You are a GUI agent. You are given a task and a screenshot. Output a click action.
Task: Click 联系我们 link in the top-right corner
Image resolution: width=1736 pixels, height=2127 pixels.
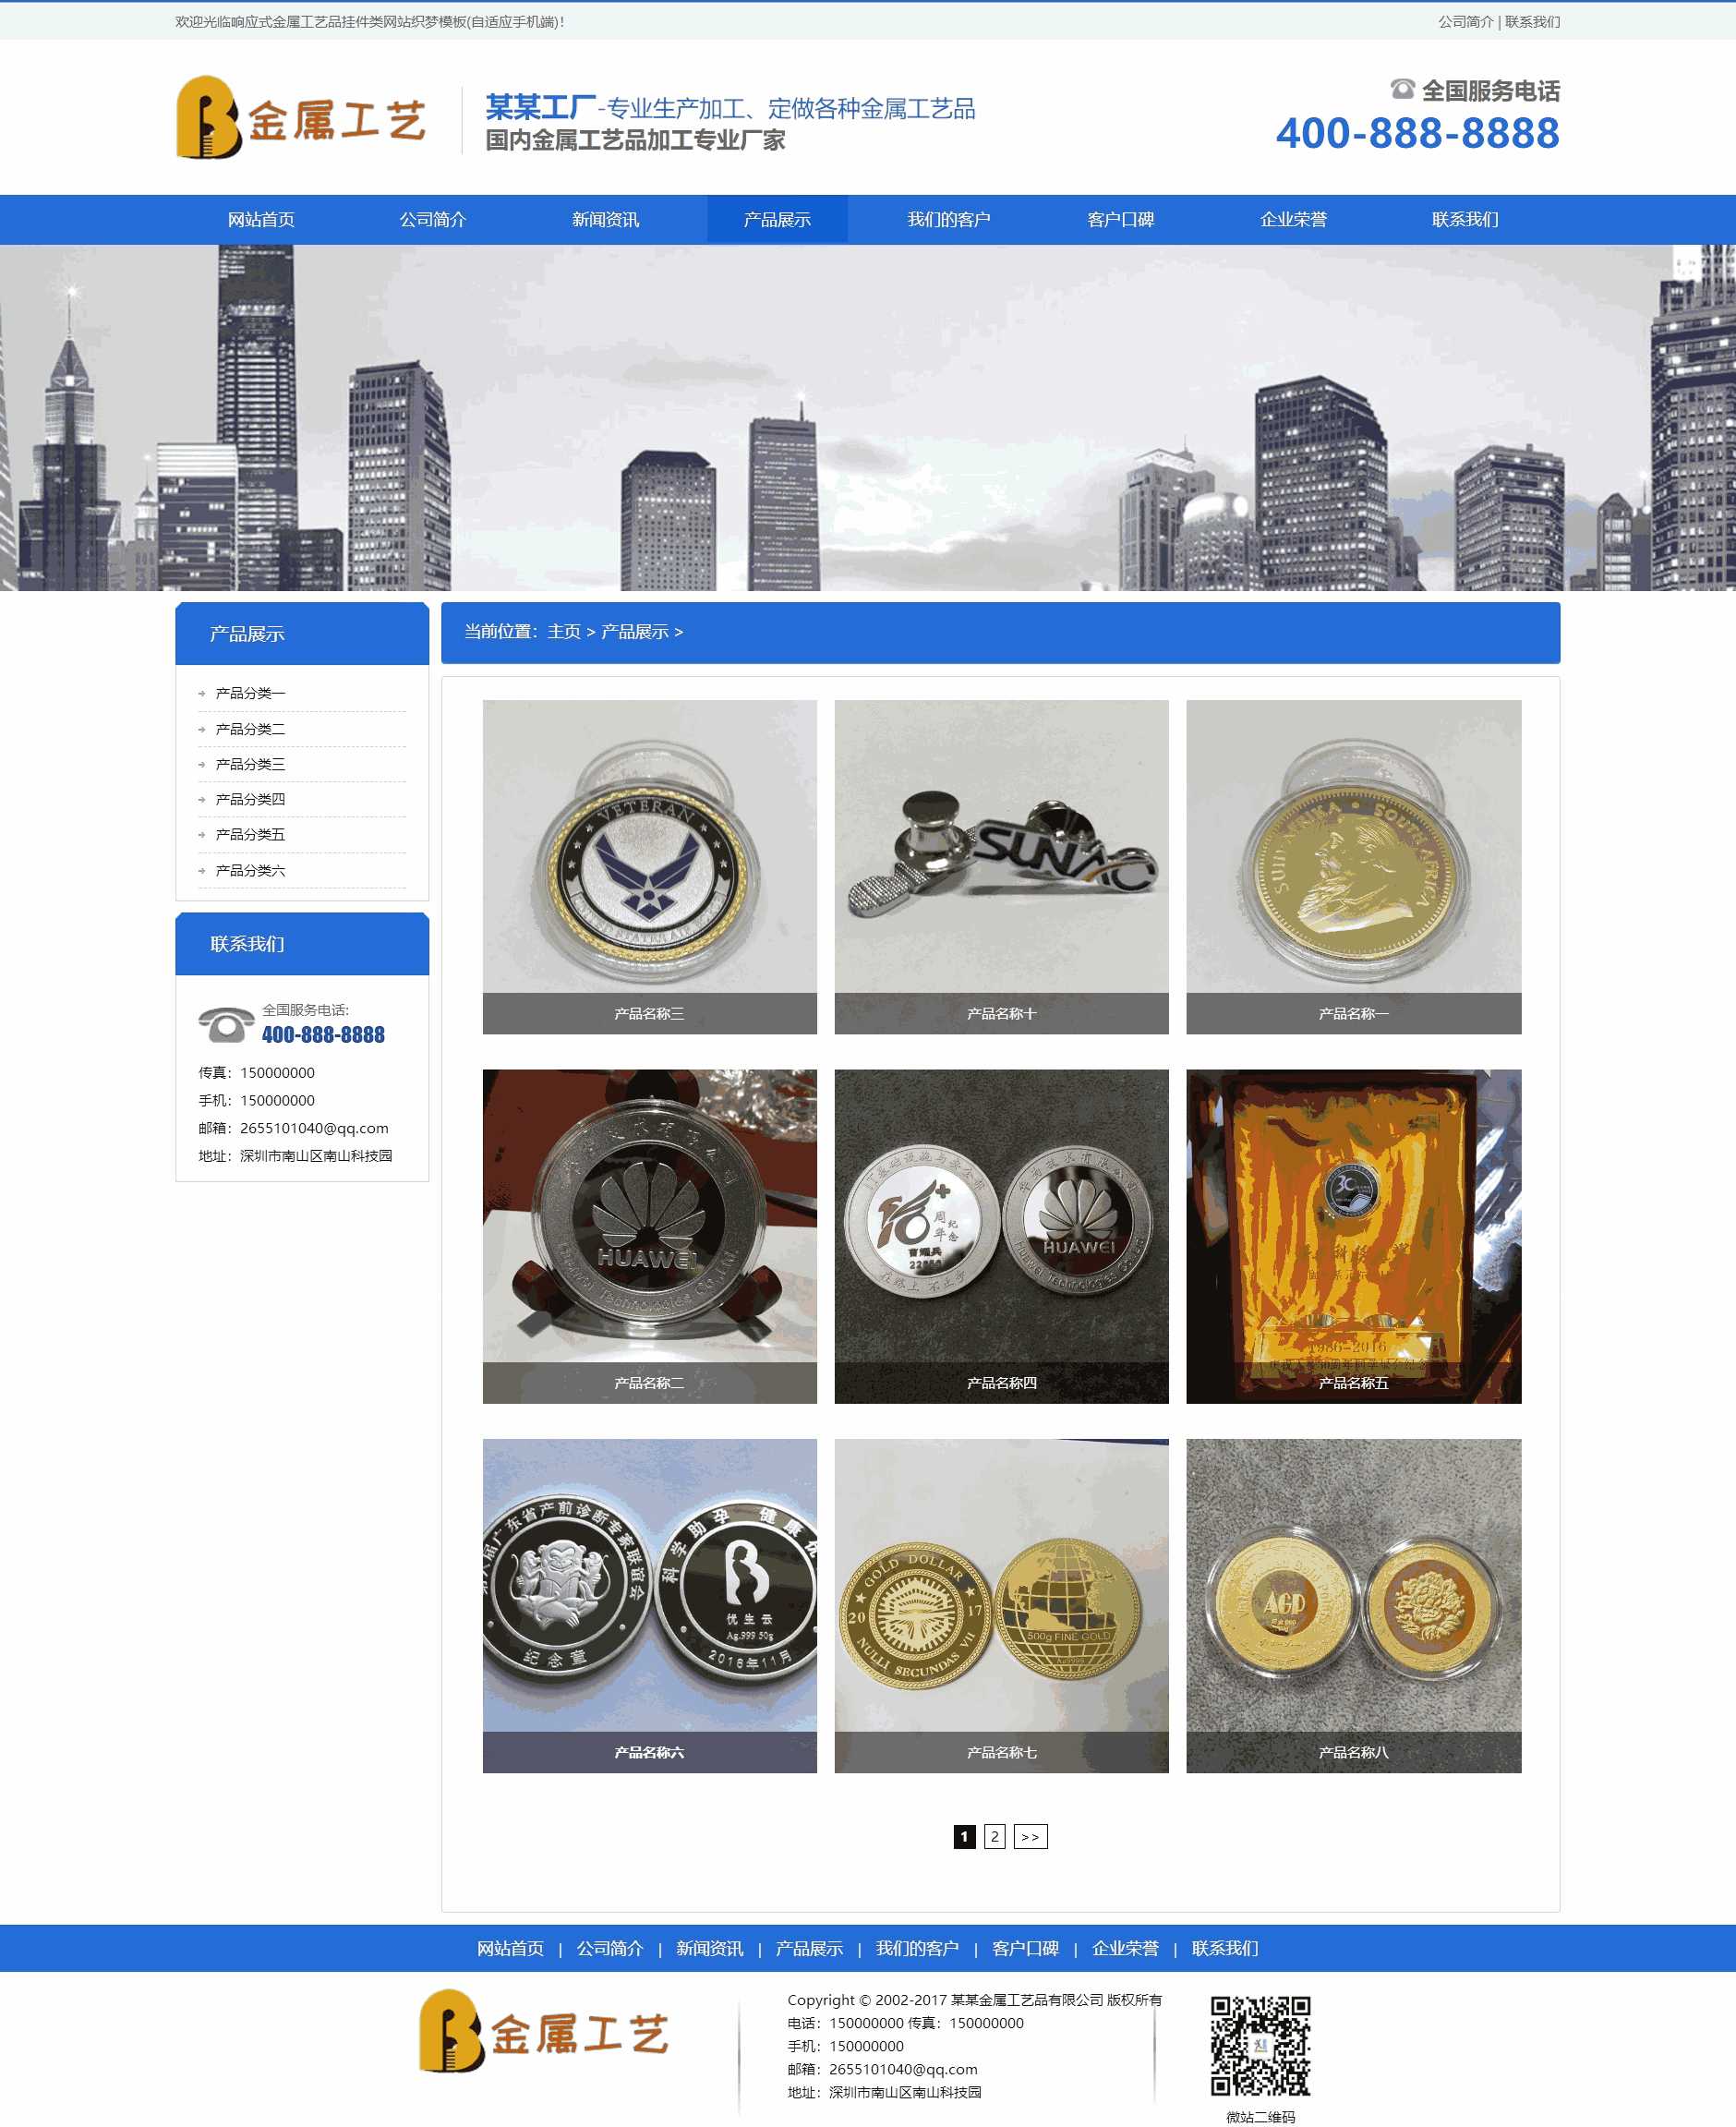1532,22
